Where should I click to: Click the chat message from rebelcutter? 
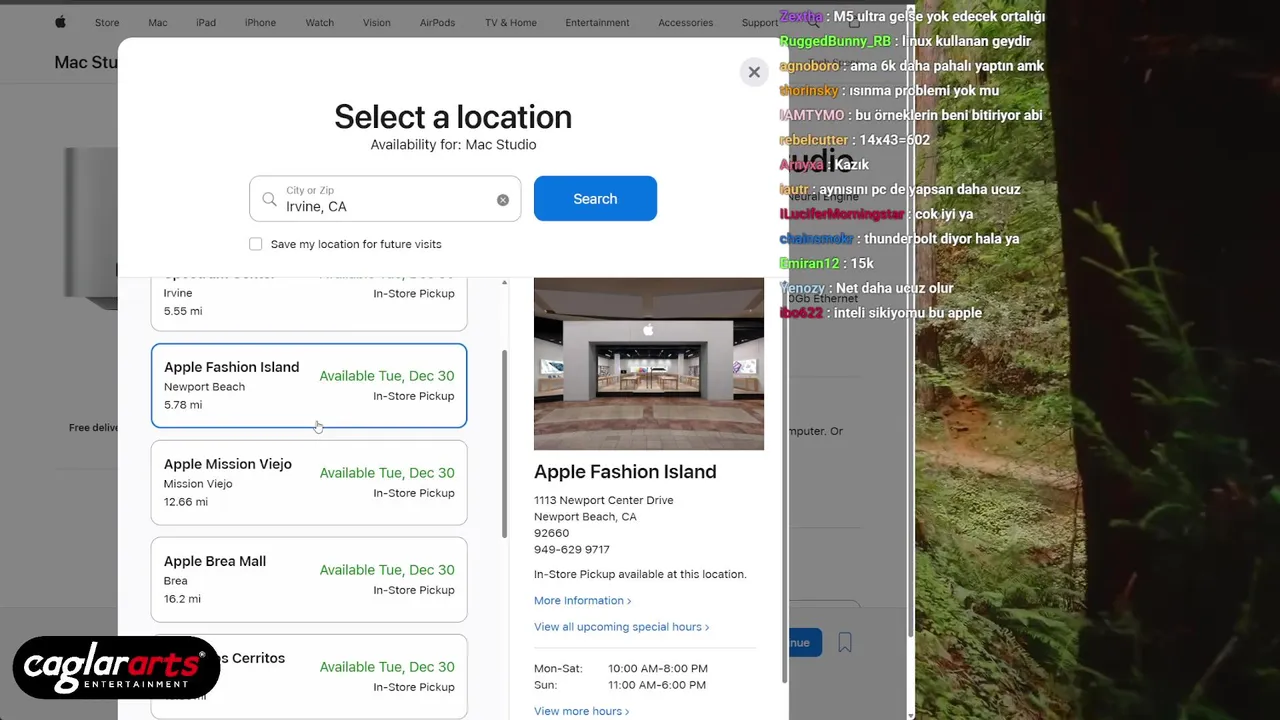[855, 140]
